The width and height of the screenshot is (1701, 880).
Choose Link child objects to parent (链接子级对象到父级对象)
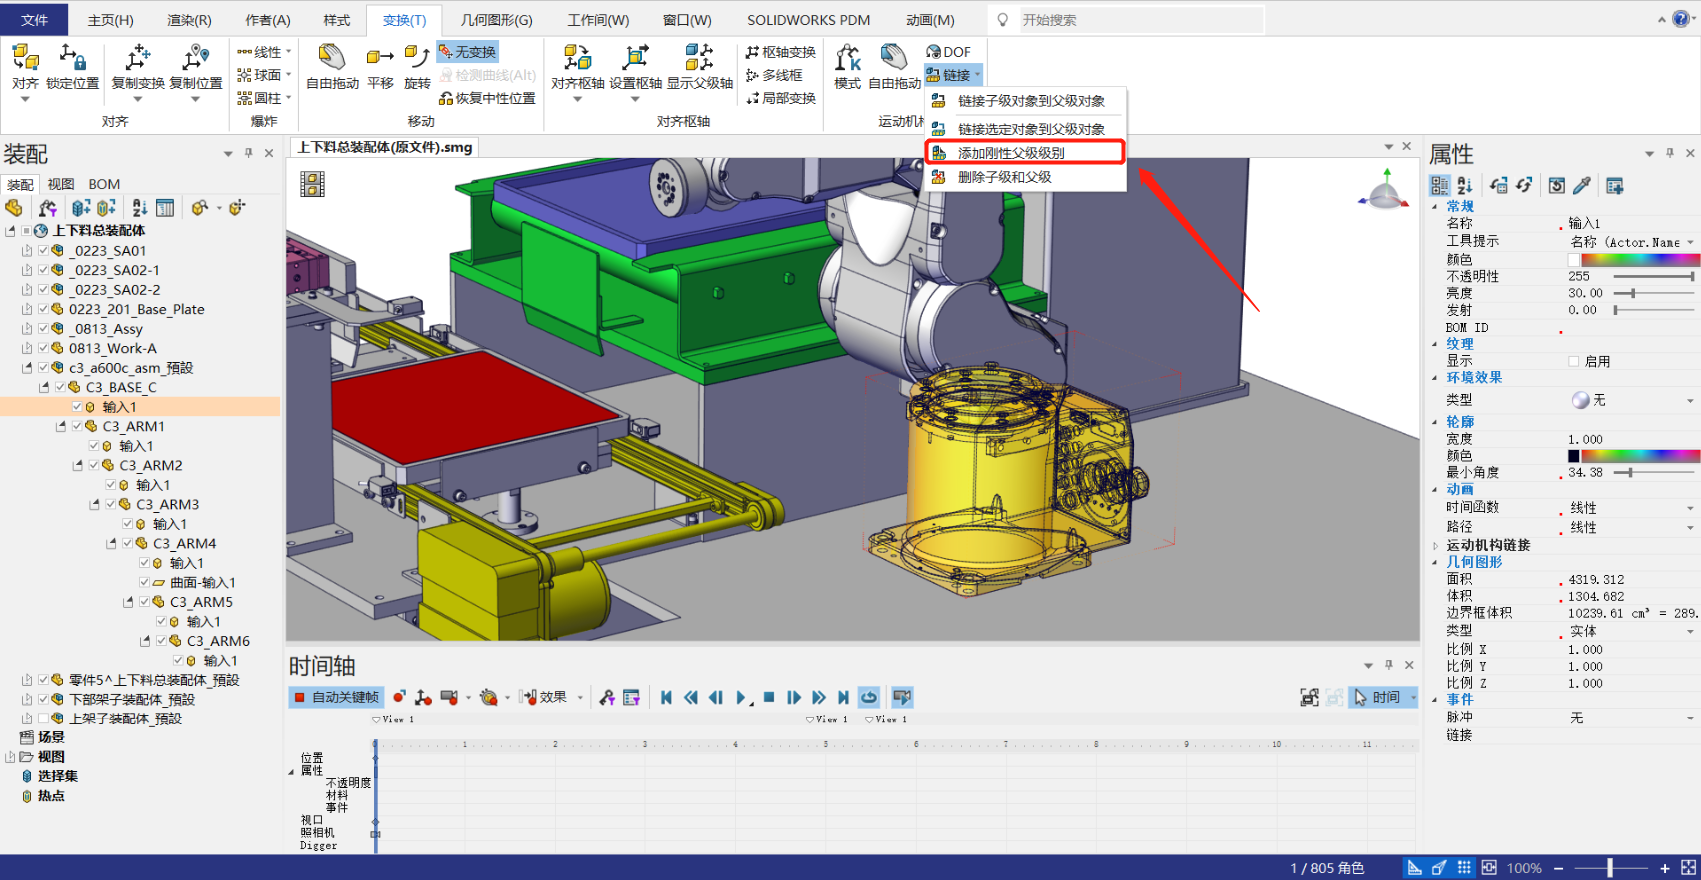point(1026,101)
